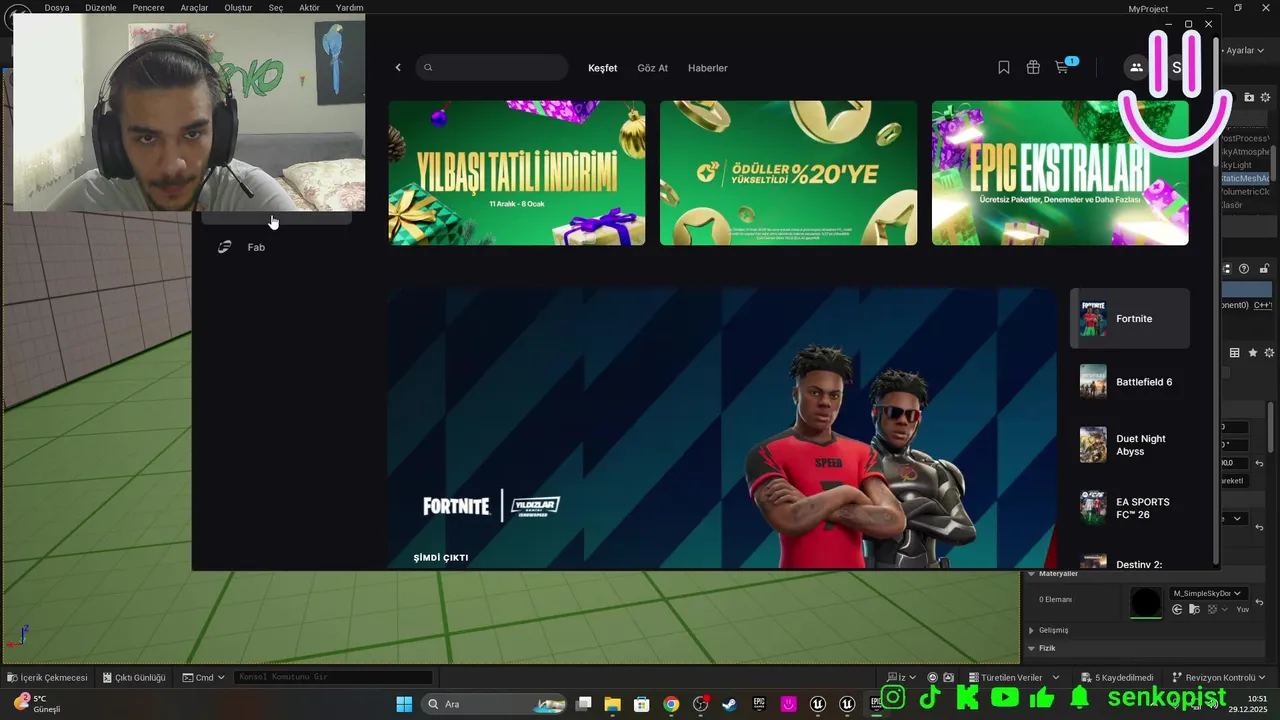Open File Explorer from taskbar
This screenshot has height=720, width=1280.
(x=612, y=704)
